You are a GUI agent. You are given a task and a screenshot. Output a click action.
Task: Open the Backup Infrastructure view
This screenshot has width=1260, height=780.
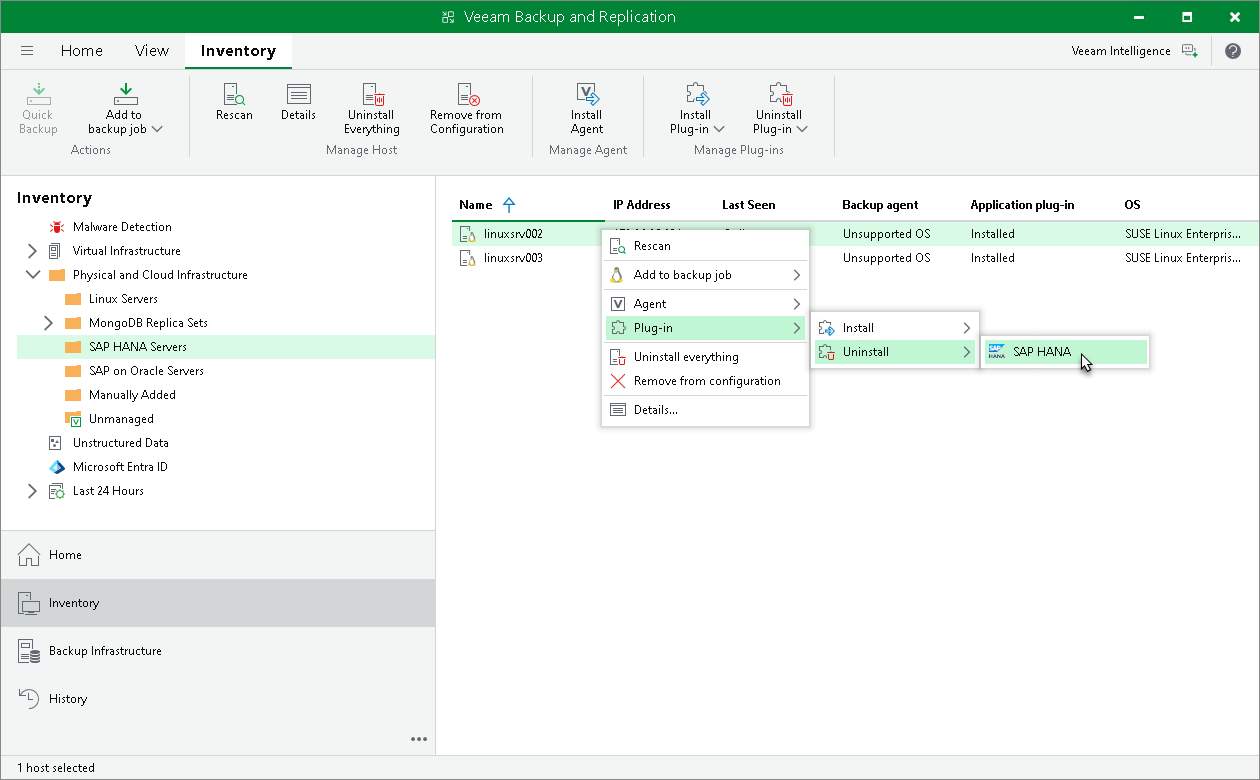pos(105,651)
